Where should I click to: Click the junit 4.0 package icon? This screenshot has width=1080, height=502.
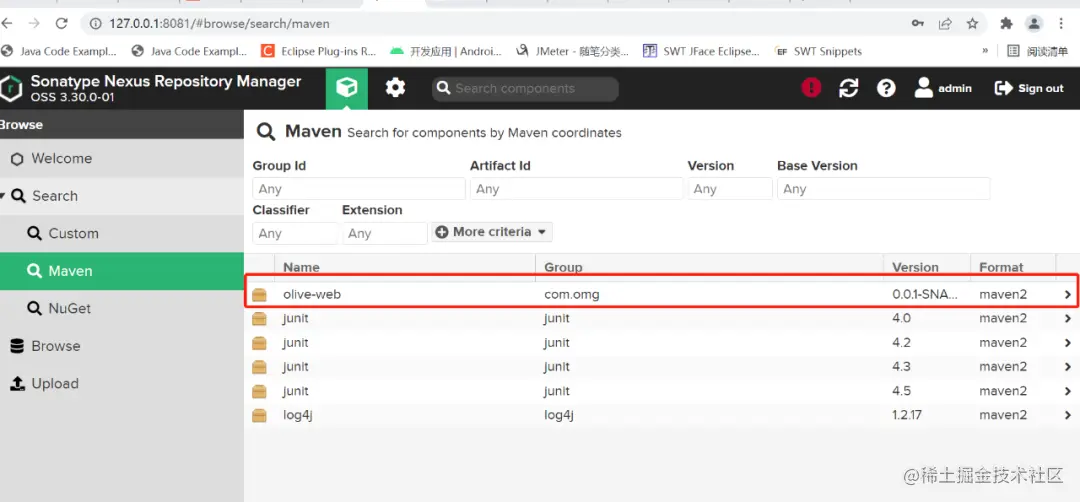259,319
